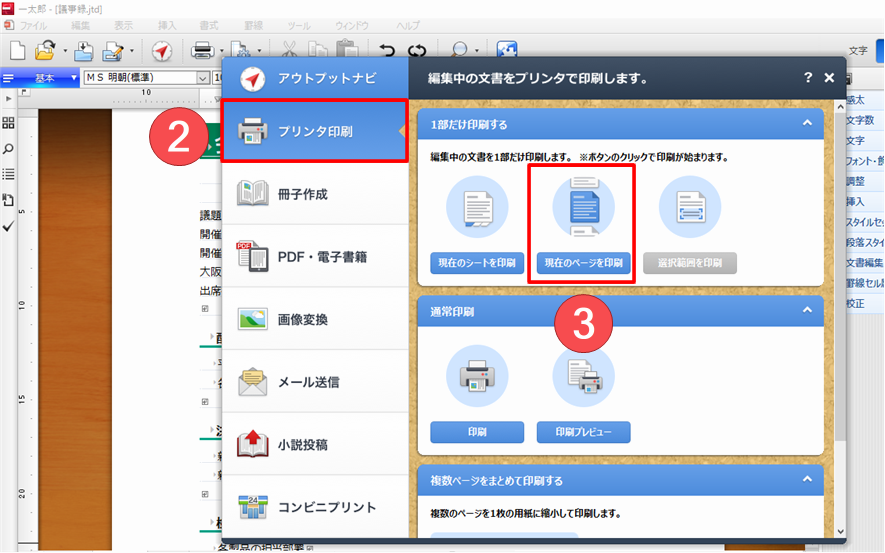The height and width of the screenshot is (553, 885).
Task: Select 小説投稿 in Output Navi
Action: click(314, 445)
